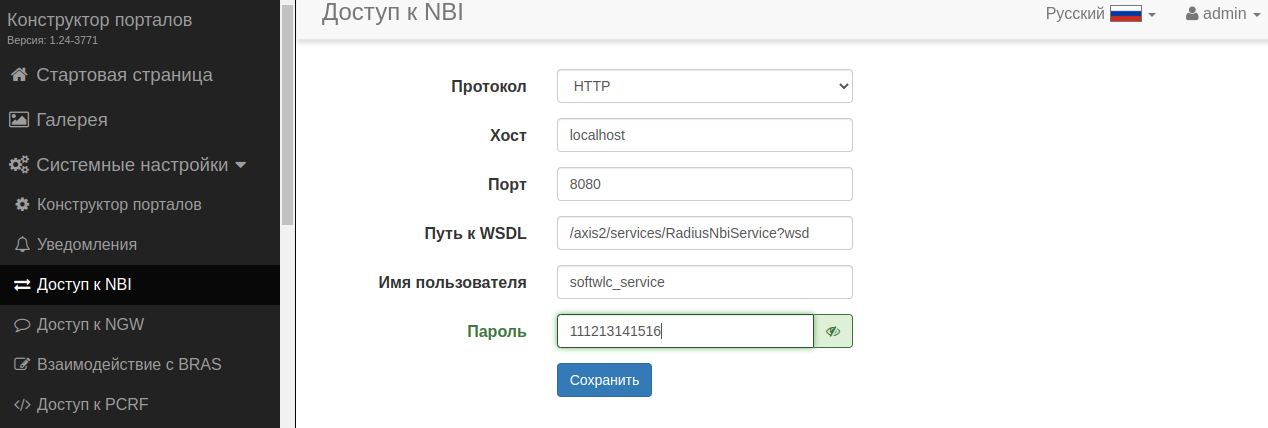The image size is (1268, 428).
Task: Go to Стартовая страница in sidebar
Action: tap(124, 75)
